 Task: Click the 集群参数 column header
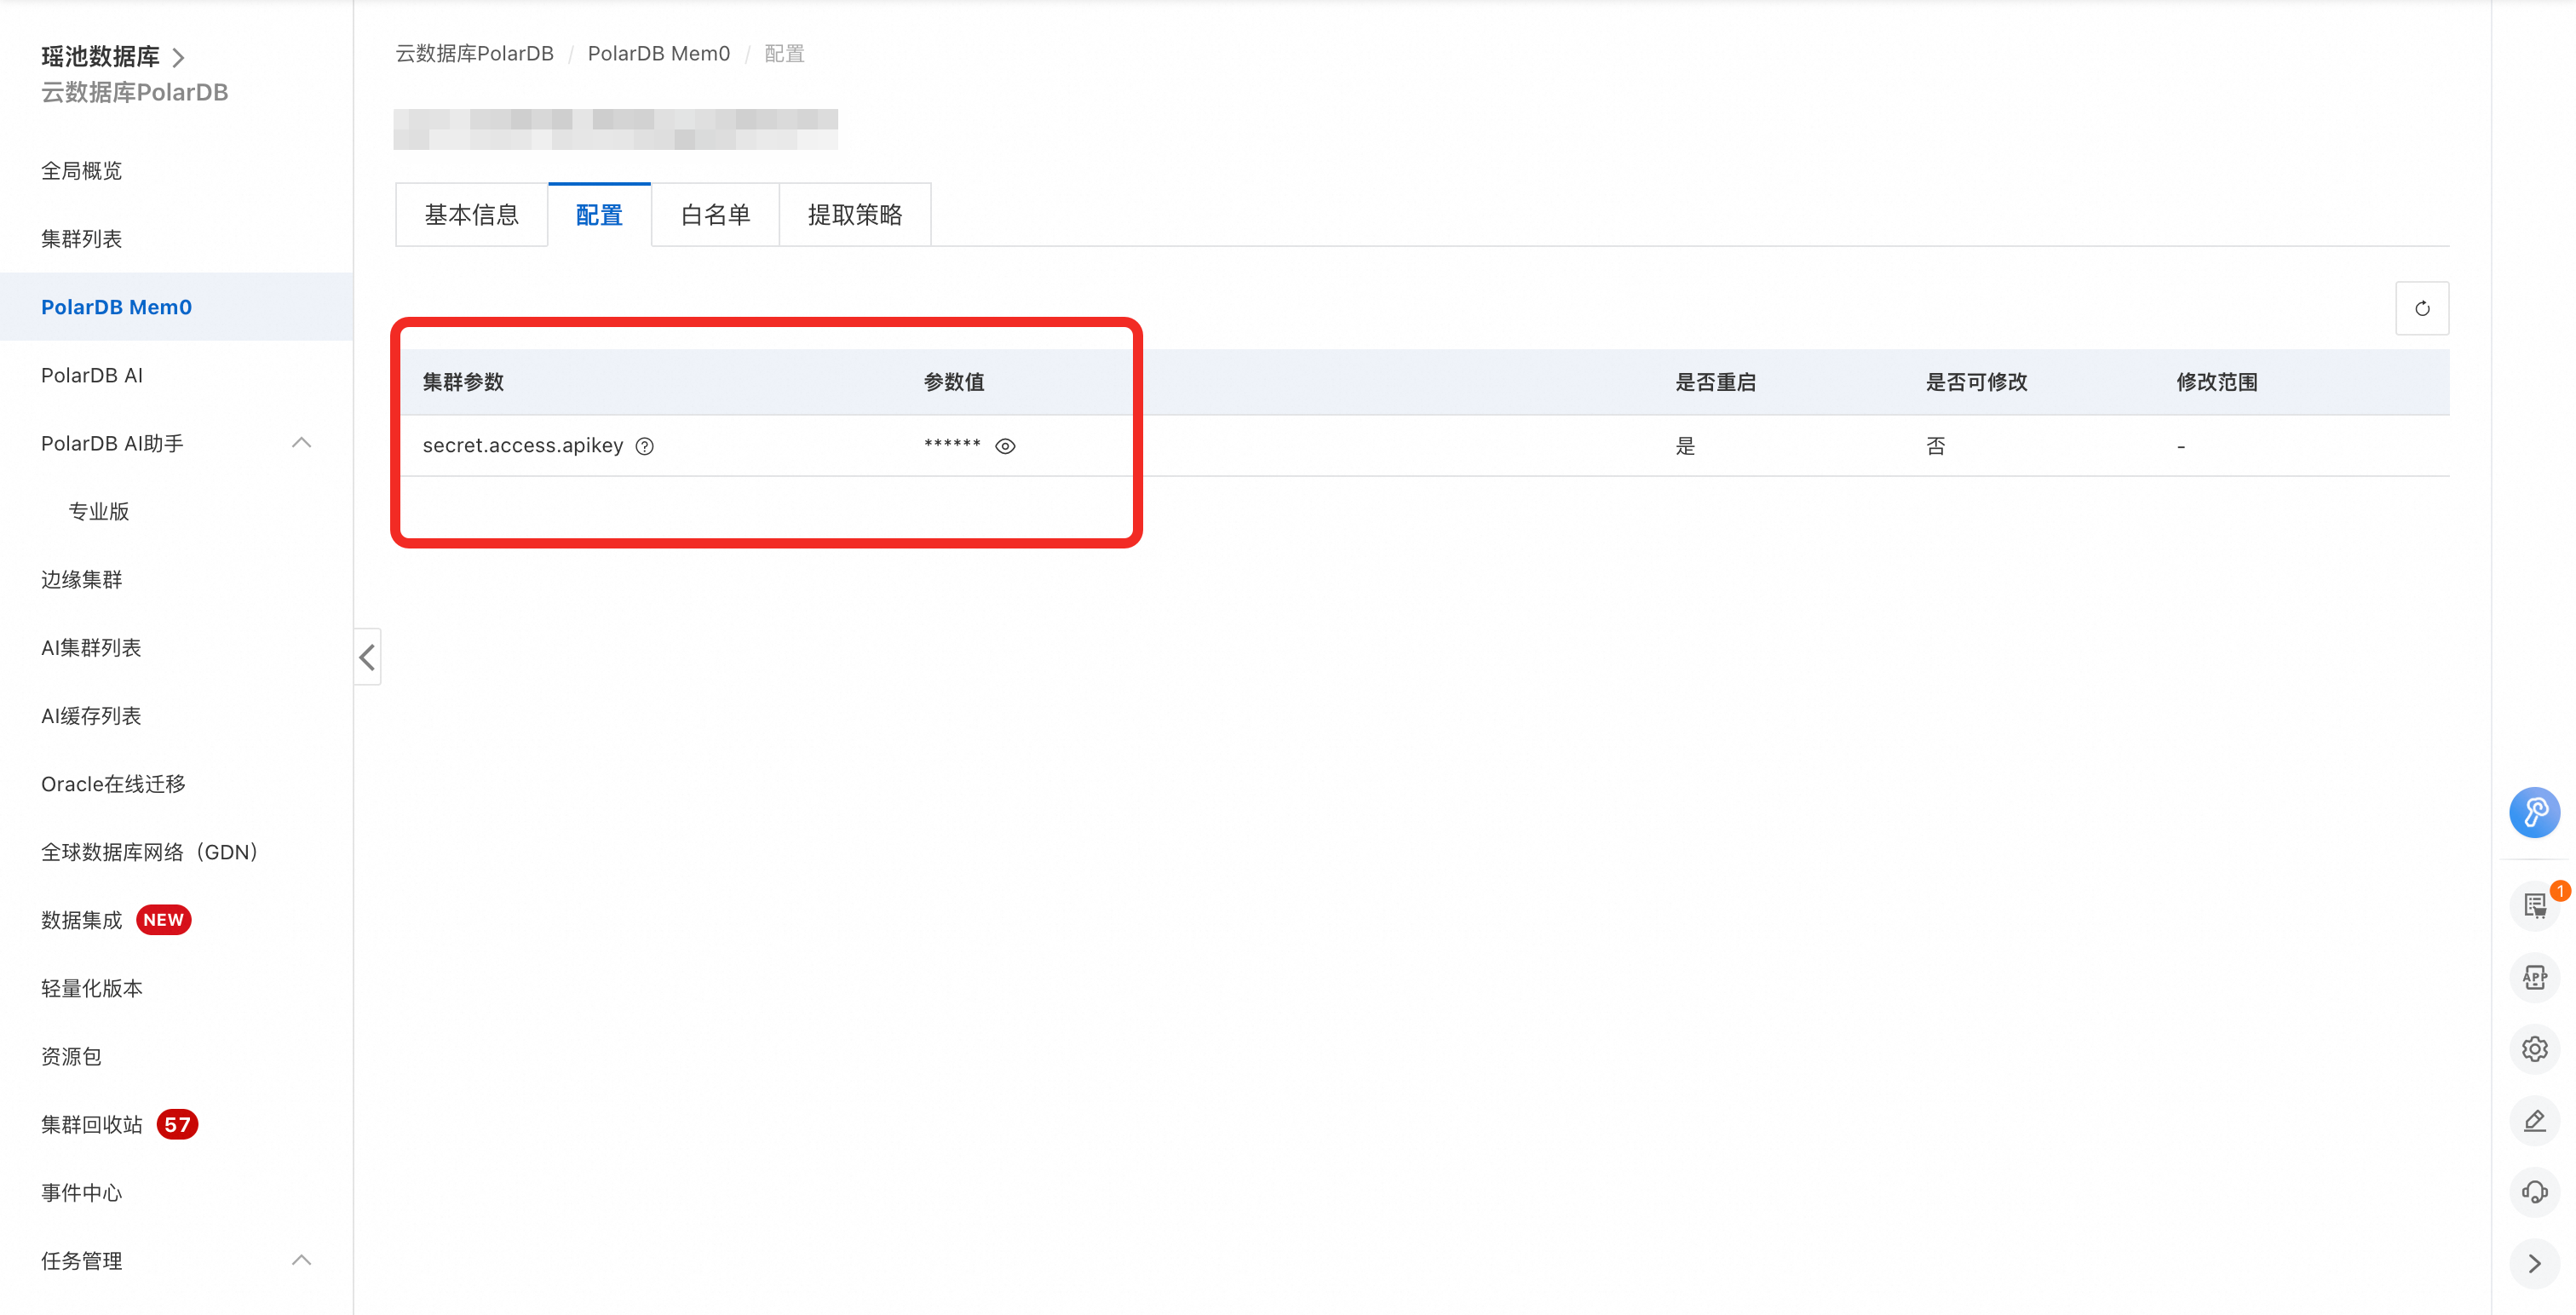pos(463,382)
